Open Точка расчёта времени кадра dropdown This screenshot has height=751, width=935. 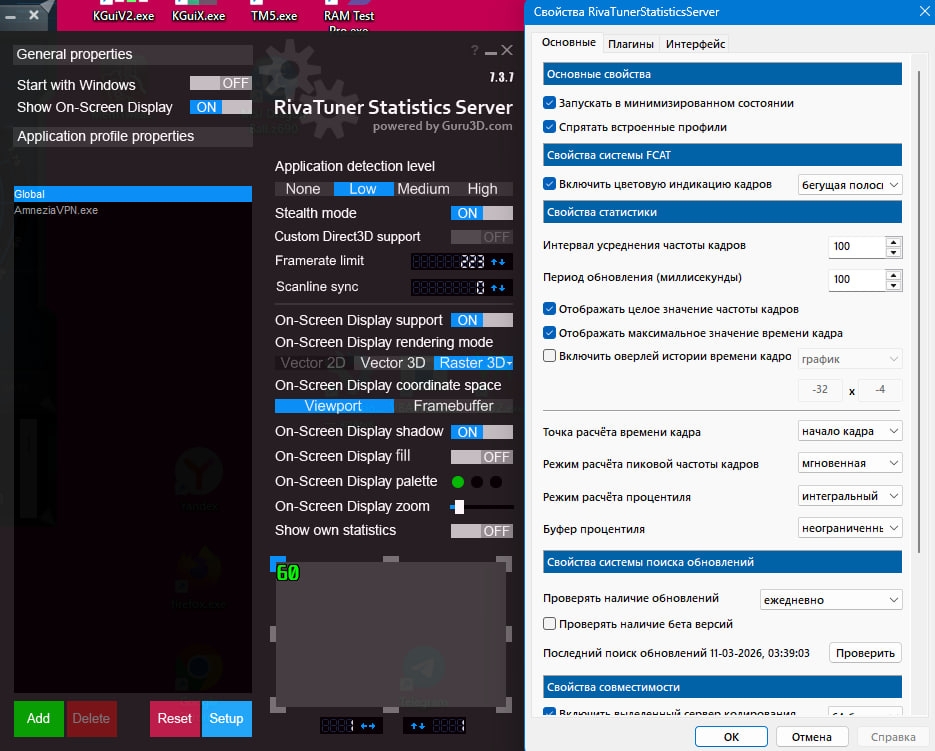(850, 431)
